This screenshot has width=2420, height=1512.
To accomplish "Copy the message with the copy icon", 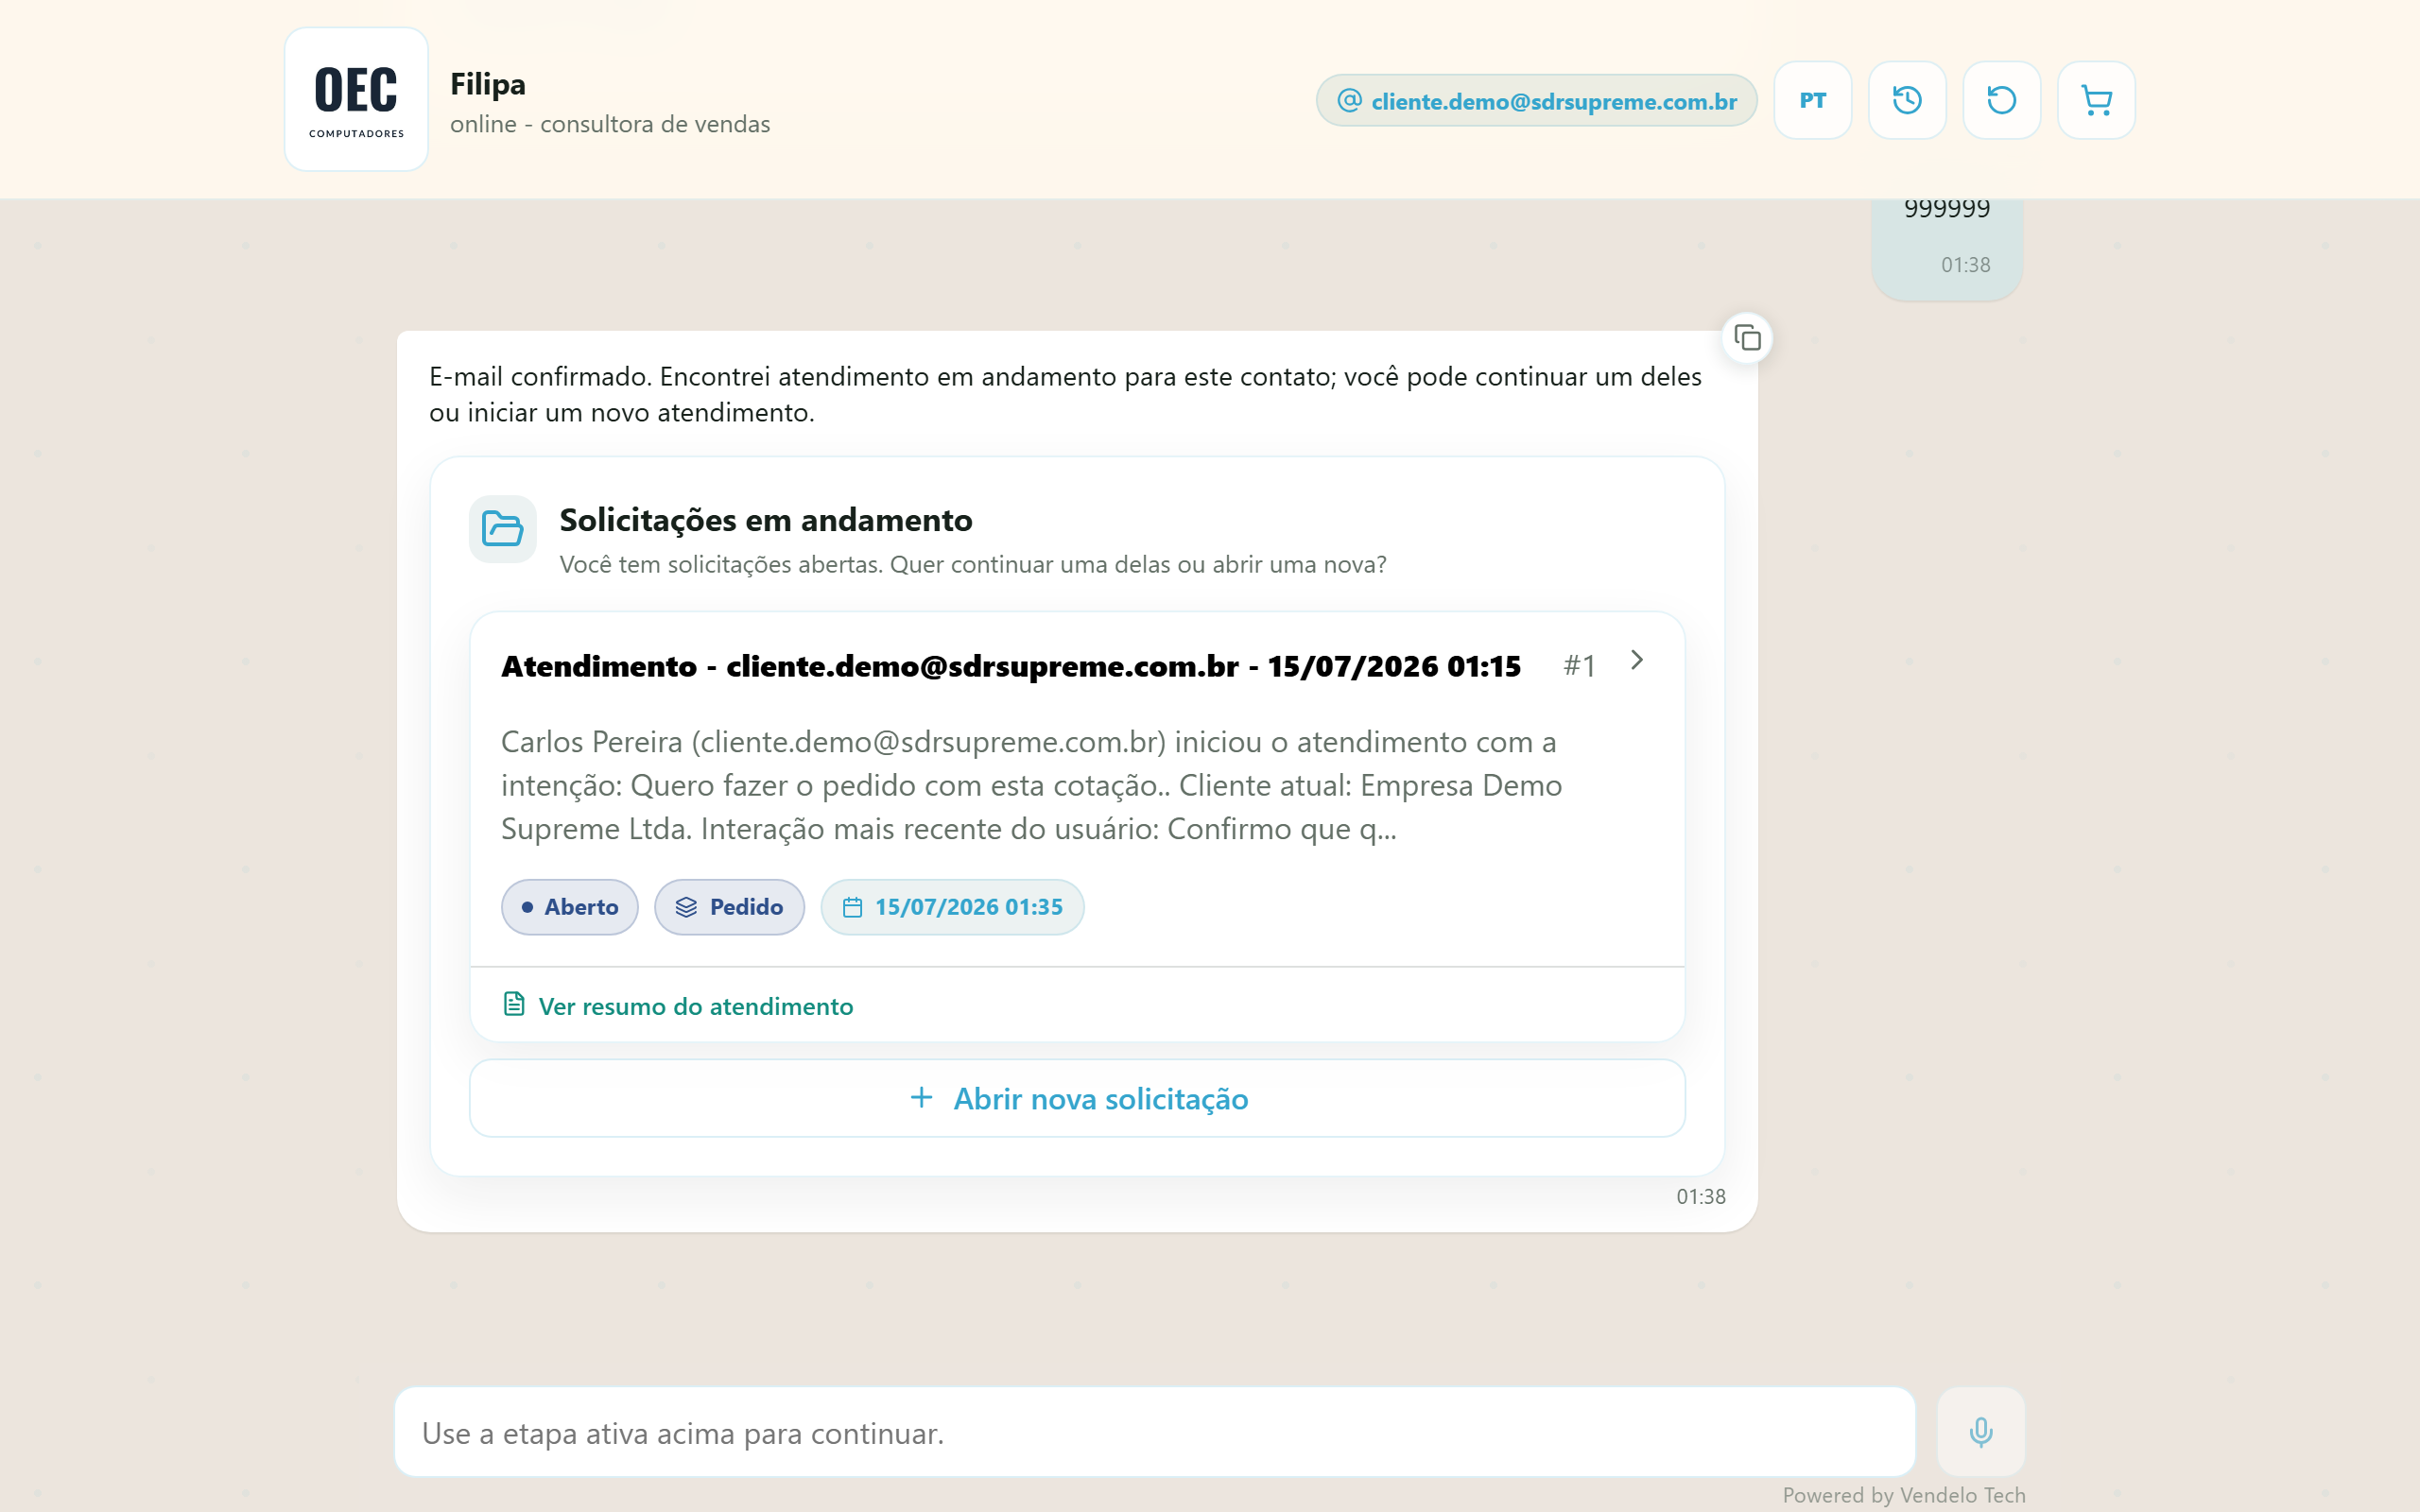I will (x=1747, y=338).
